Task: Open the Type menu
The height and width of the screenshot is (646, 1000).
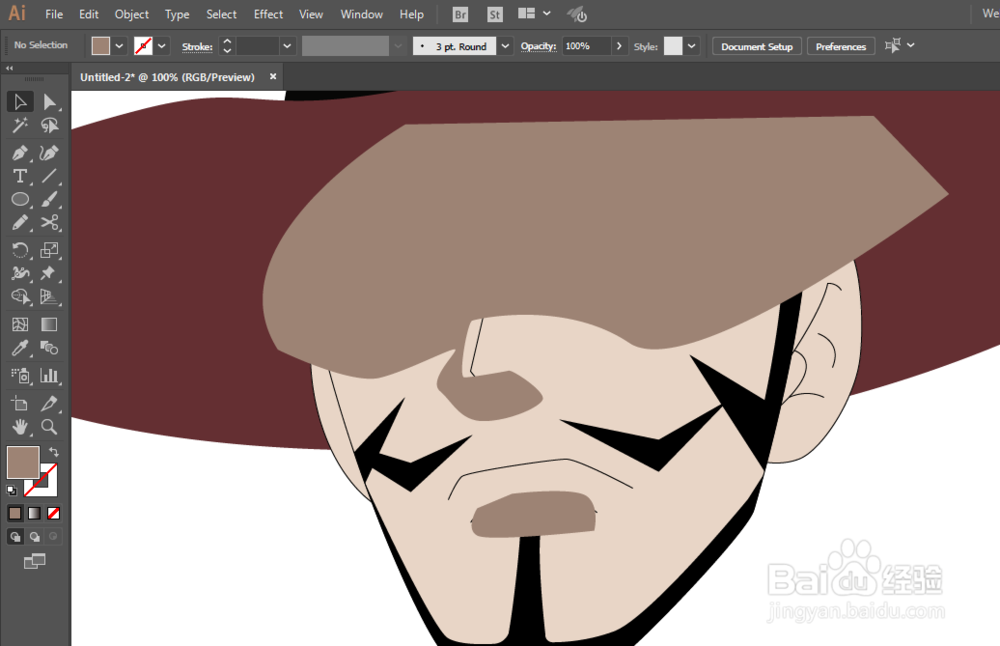Action: click(177, 14)
